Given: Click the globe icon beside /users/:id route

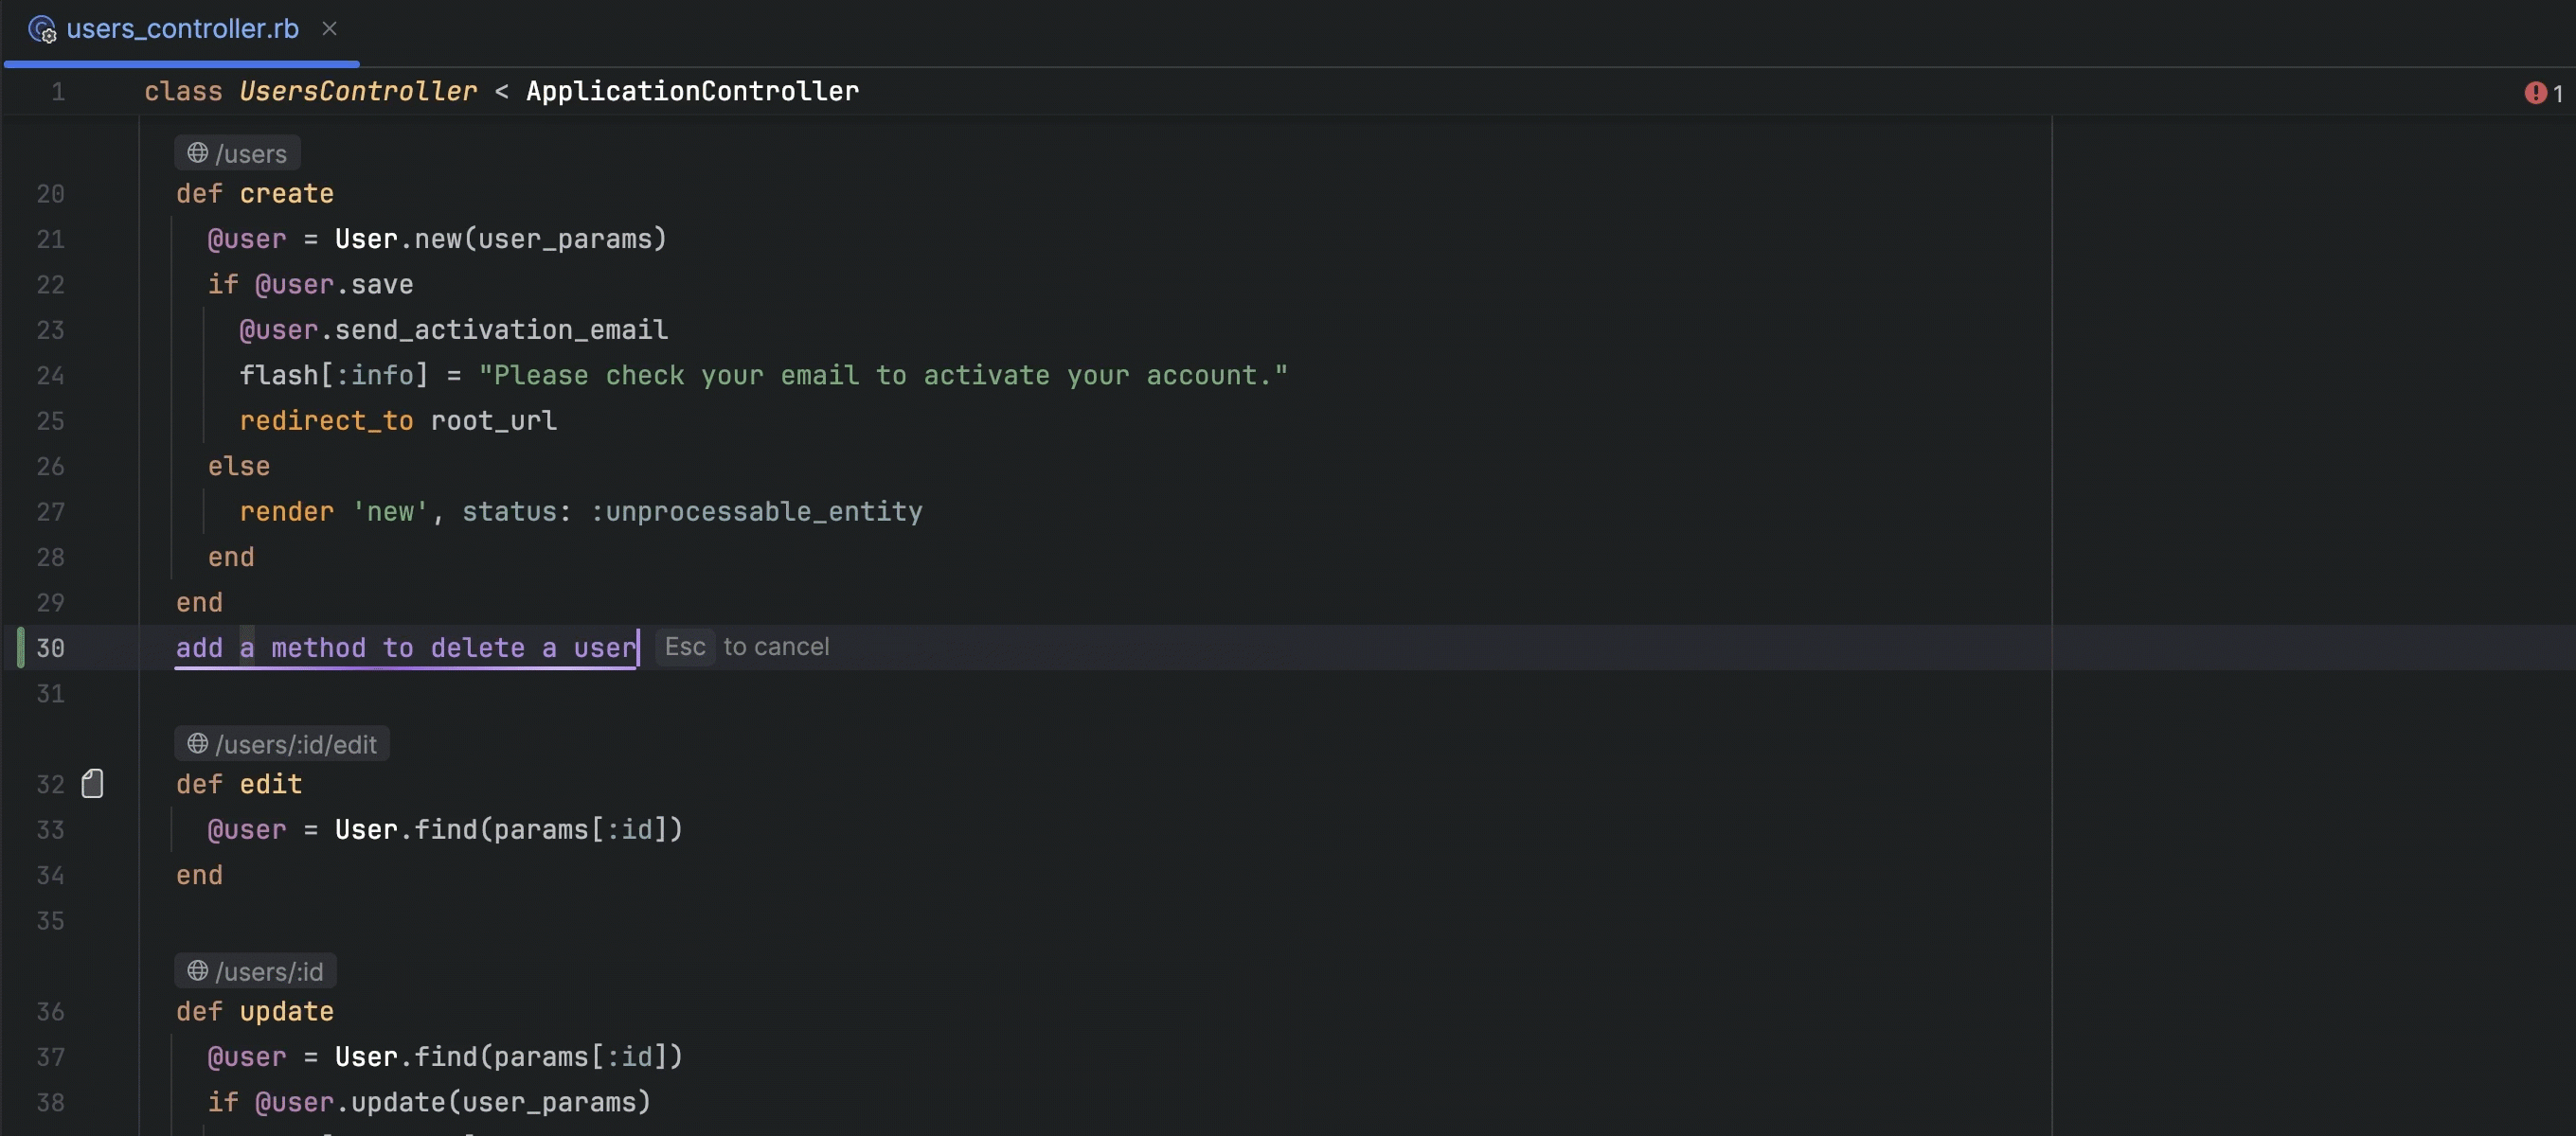Looking at the screenshot, I should coord(198,971).
